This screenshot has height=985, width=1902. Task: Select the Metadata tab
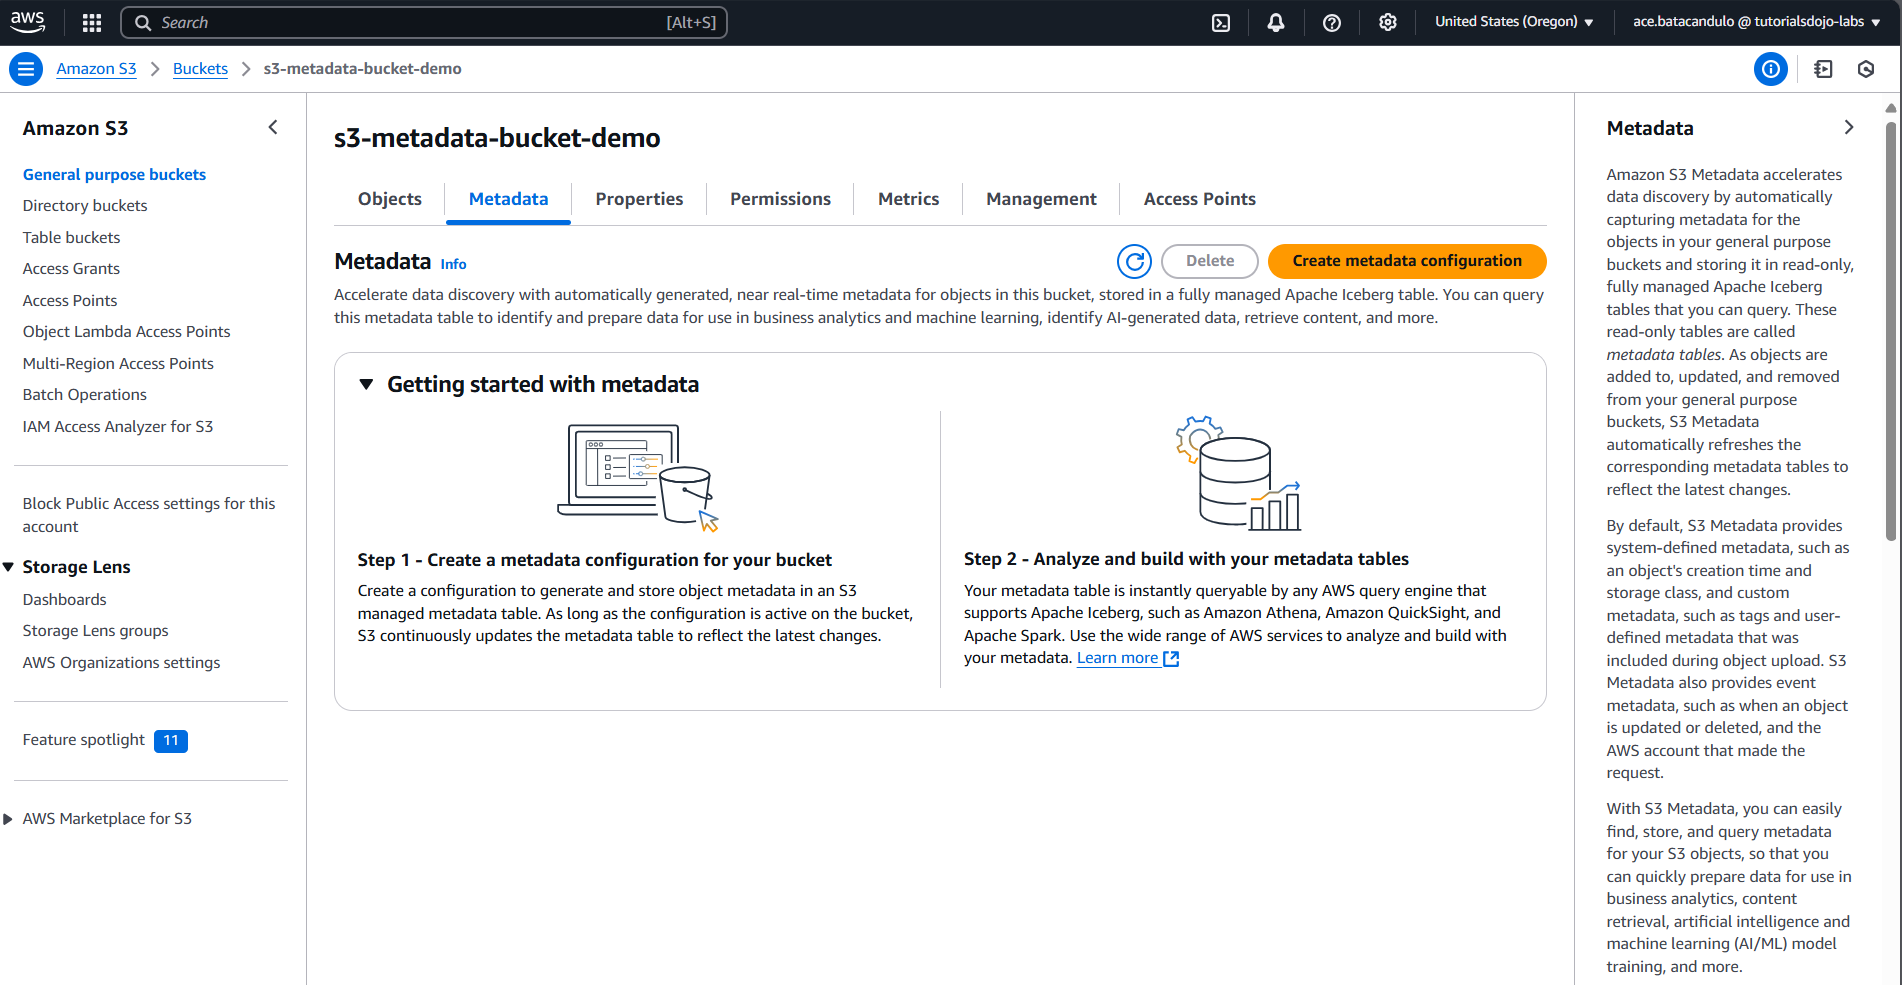click(508, 199)
